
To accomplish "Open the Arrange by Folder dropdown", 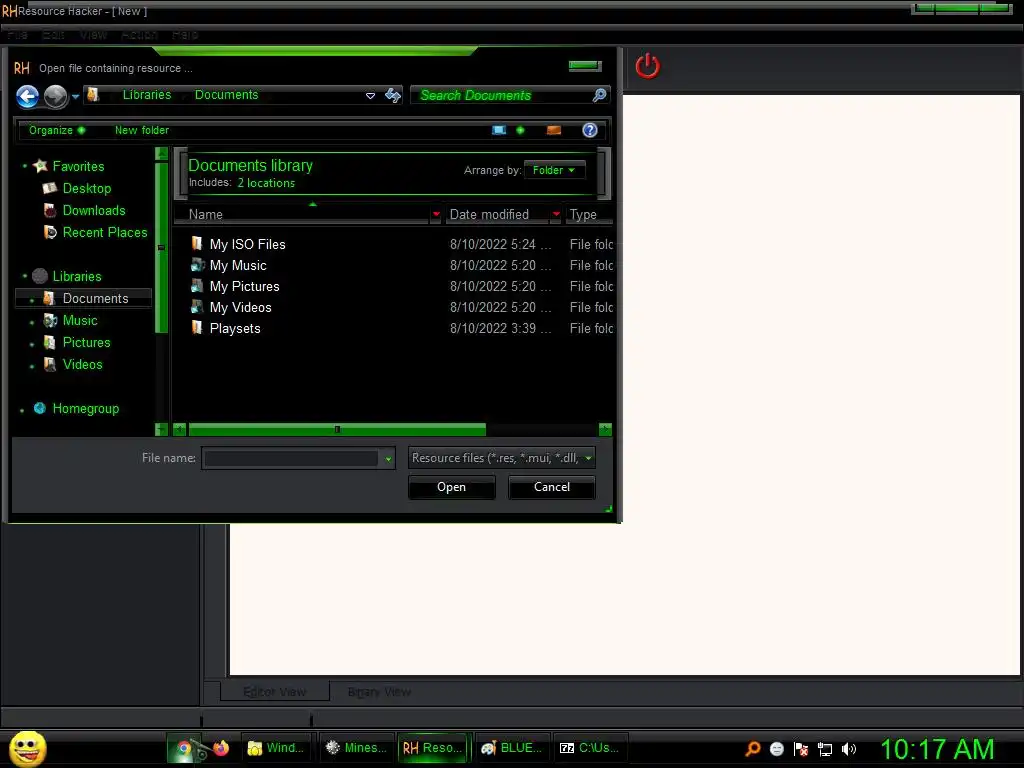I will (554, 170).
